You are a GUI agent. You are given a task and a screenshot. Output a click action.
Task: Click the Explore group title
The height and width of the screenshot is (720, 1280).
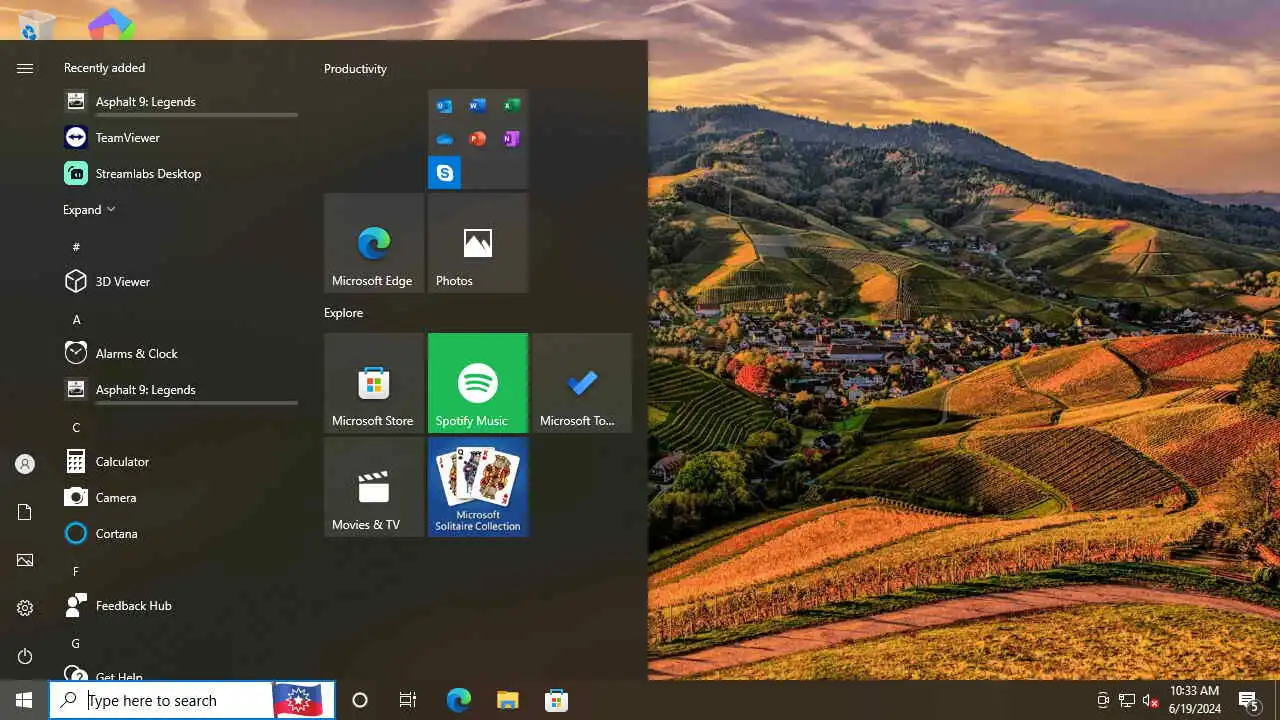pos(343,313)
